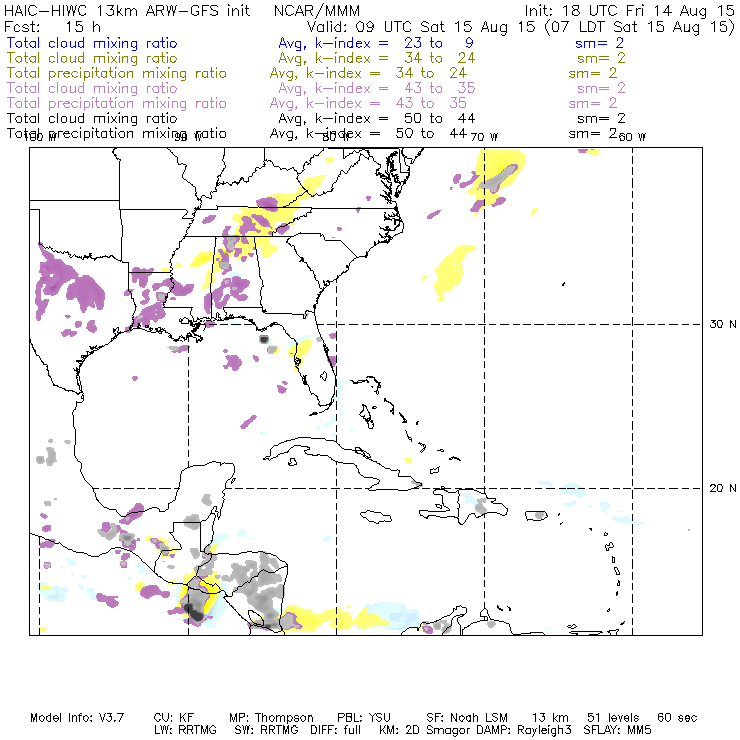This screenshot has height=740, width=740.
Task: Click the 'LW: RRTMG' text
Action: click(x=185, y=730)
